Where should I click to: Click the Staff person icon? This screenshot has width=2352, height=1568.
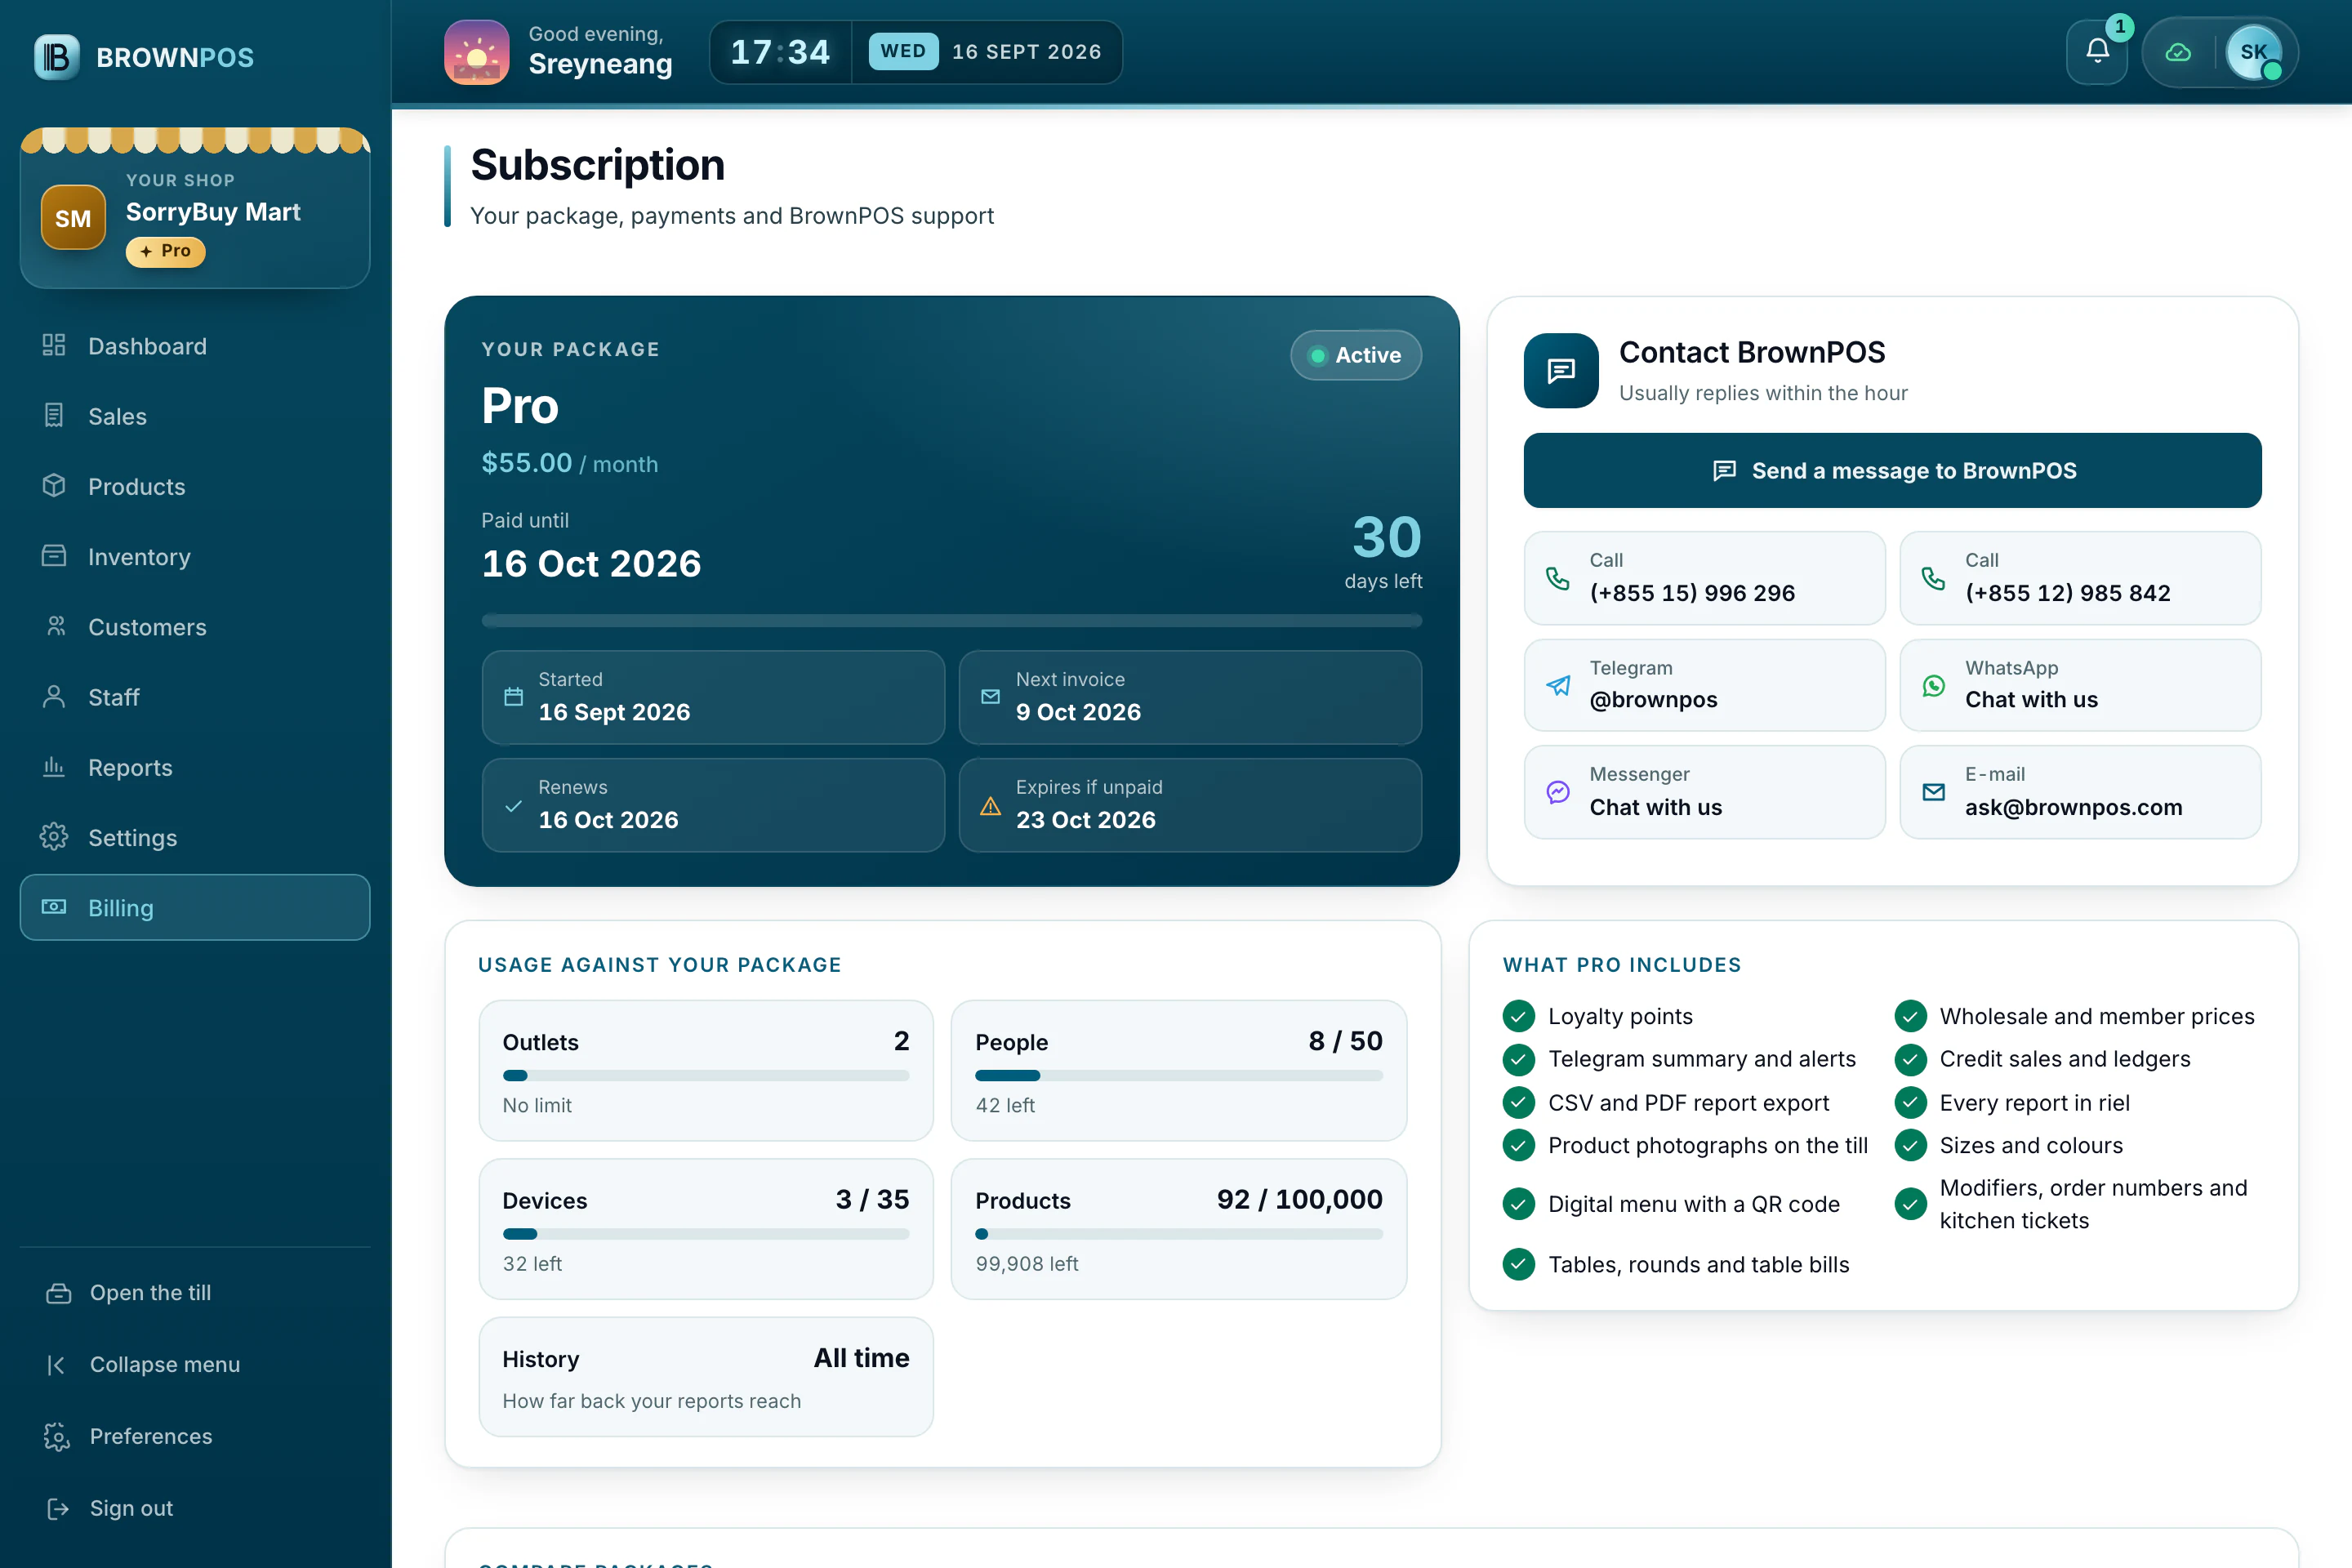click(54, 697)
